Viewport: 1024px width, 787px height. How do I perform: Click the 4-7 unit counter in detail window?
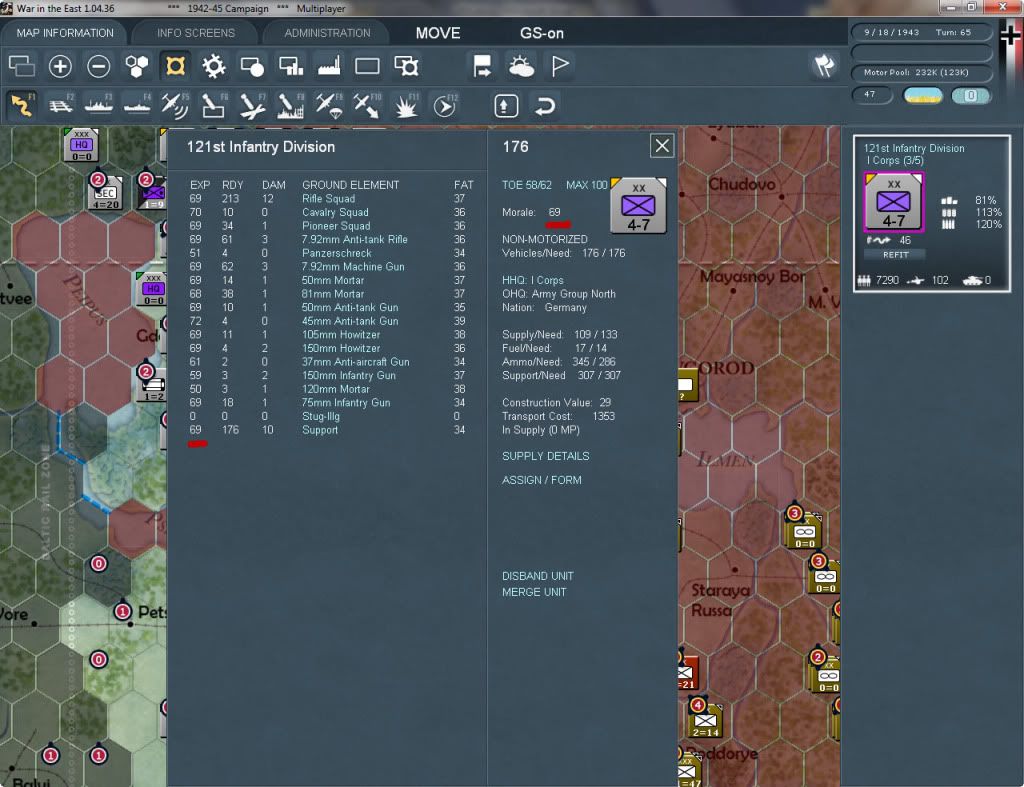[638, 205]
